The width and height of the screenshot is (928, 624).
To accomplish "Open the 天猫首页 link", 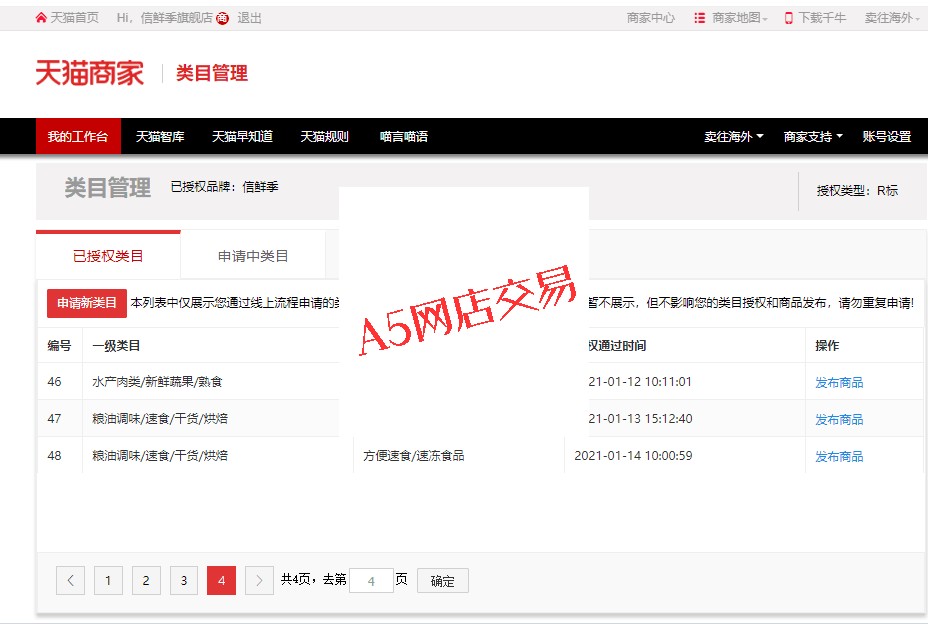I will [x=74, y=18].
